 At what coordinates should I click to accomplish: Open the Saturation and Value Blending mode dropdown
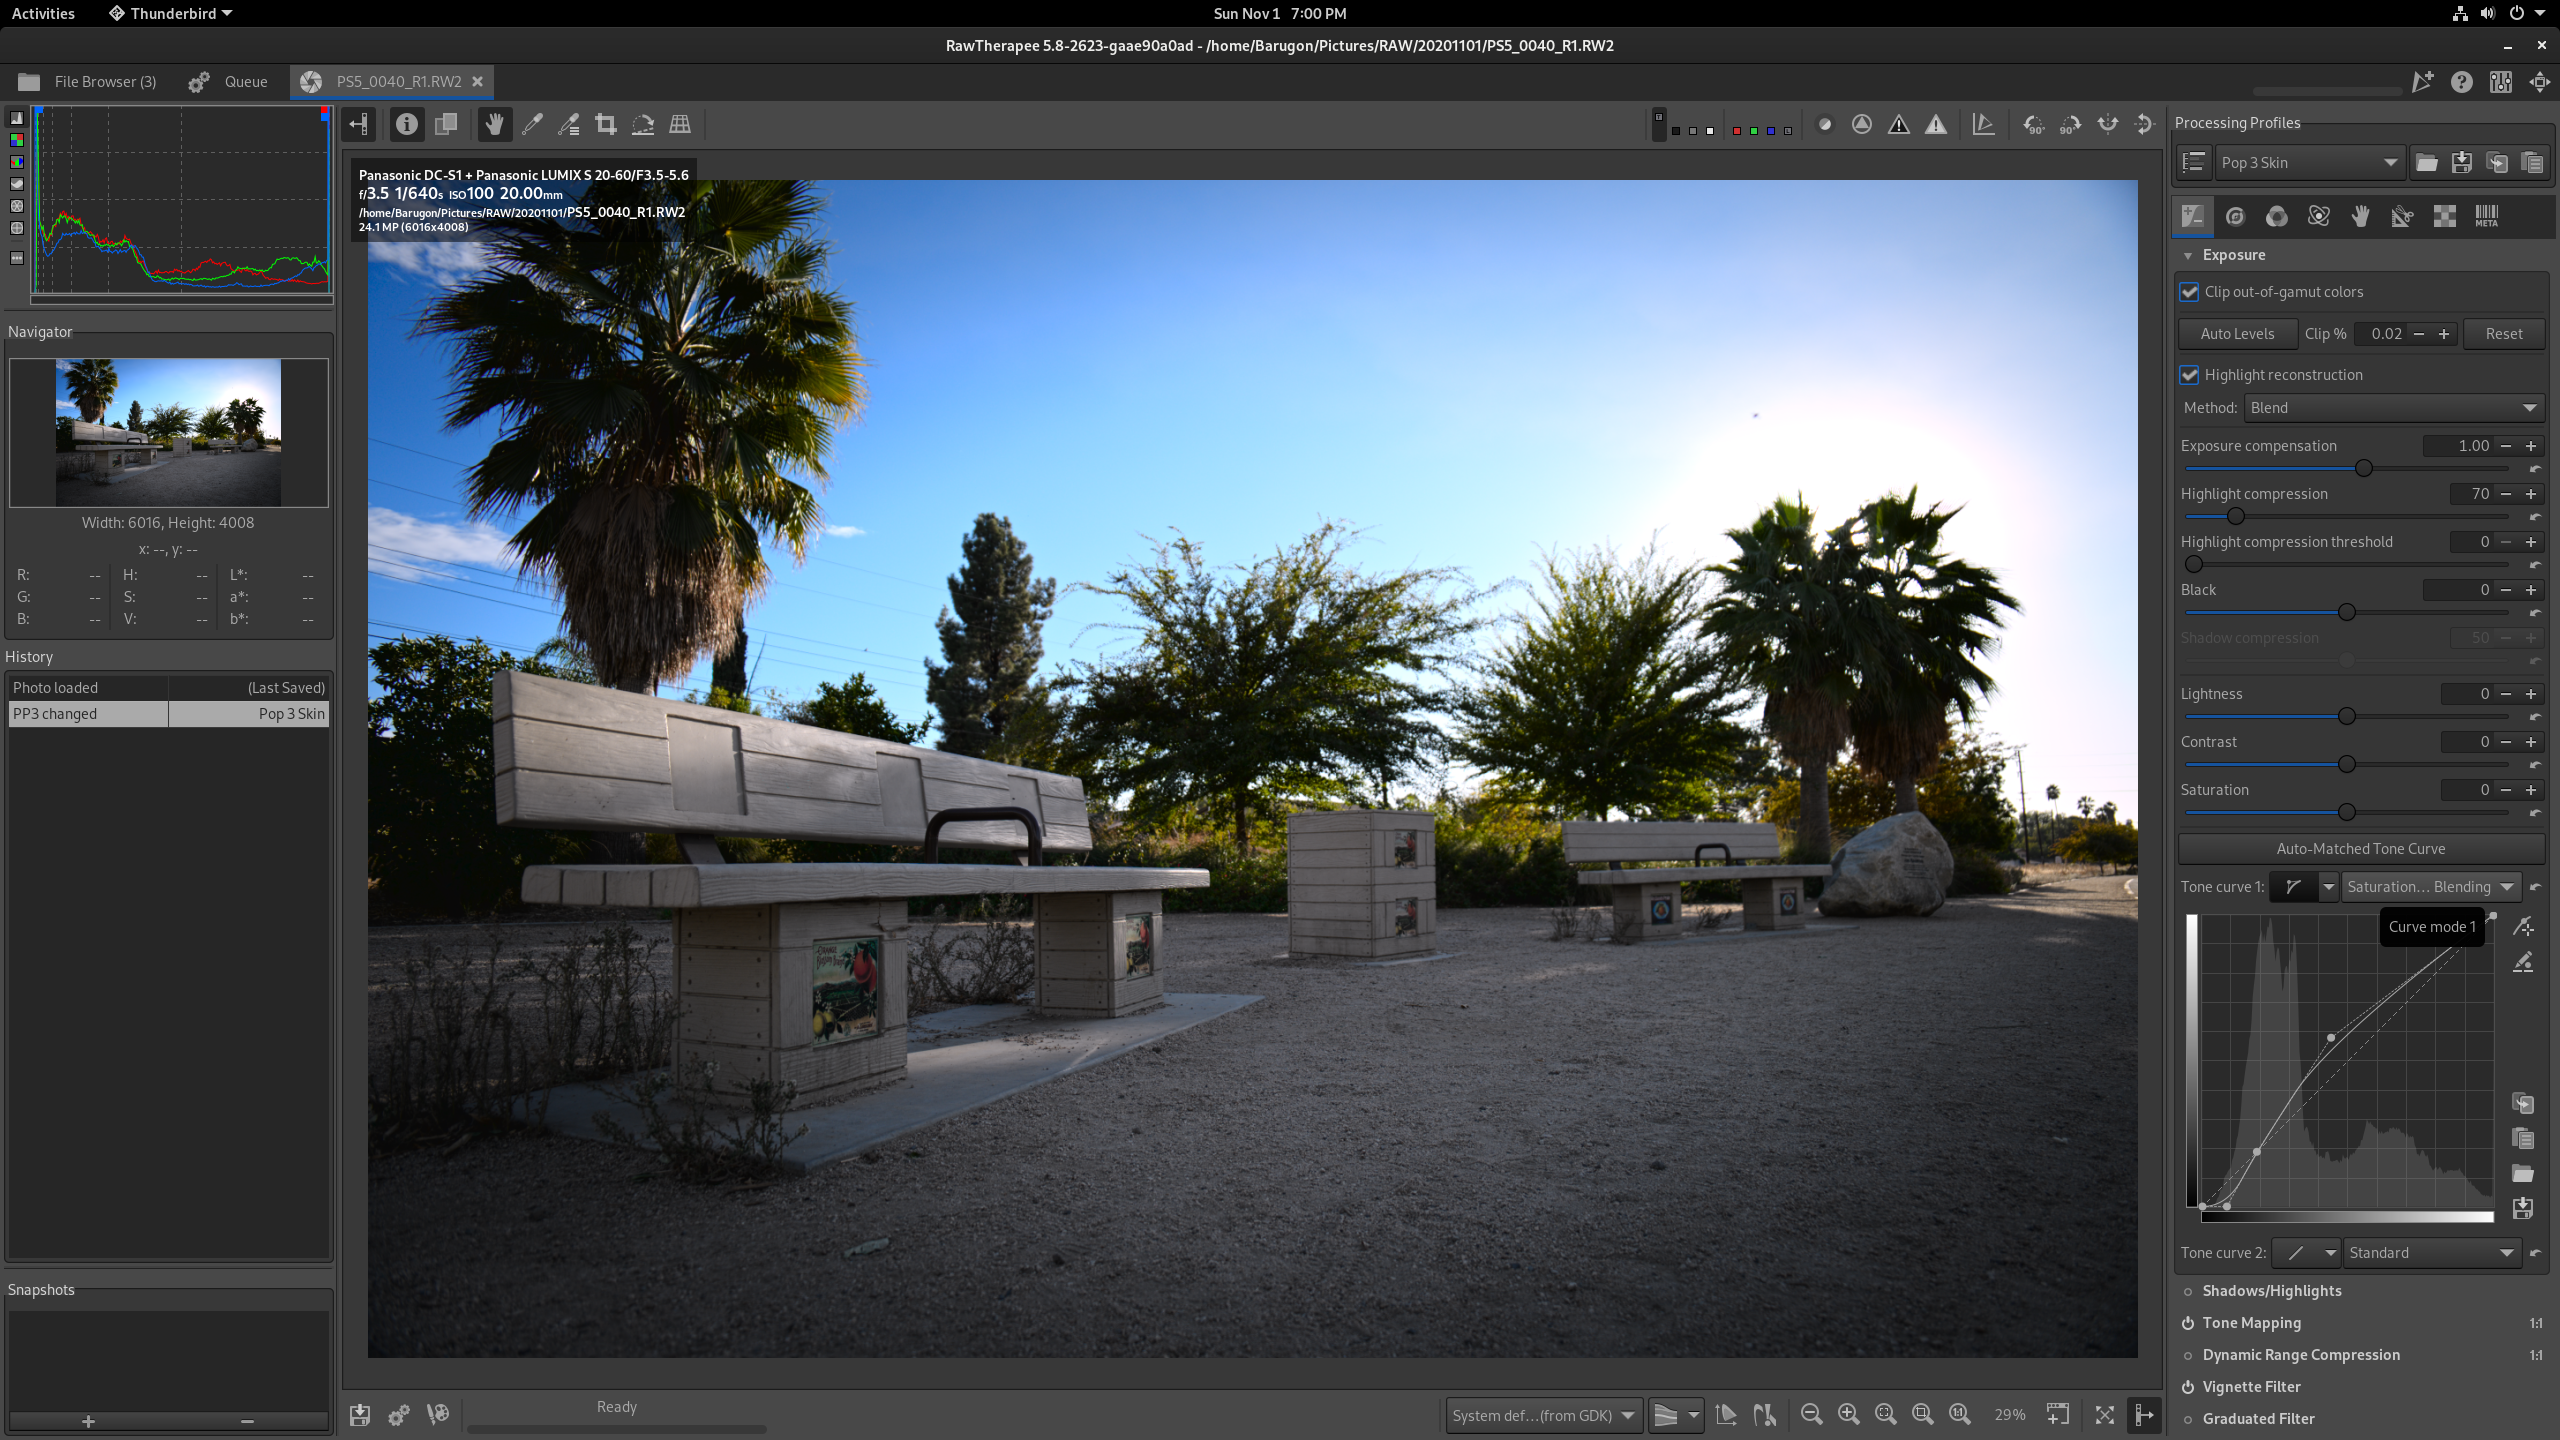[x=2430, y=887]
